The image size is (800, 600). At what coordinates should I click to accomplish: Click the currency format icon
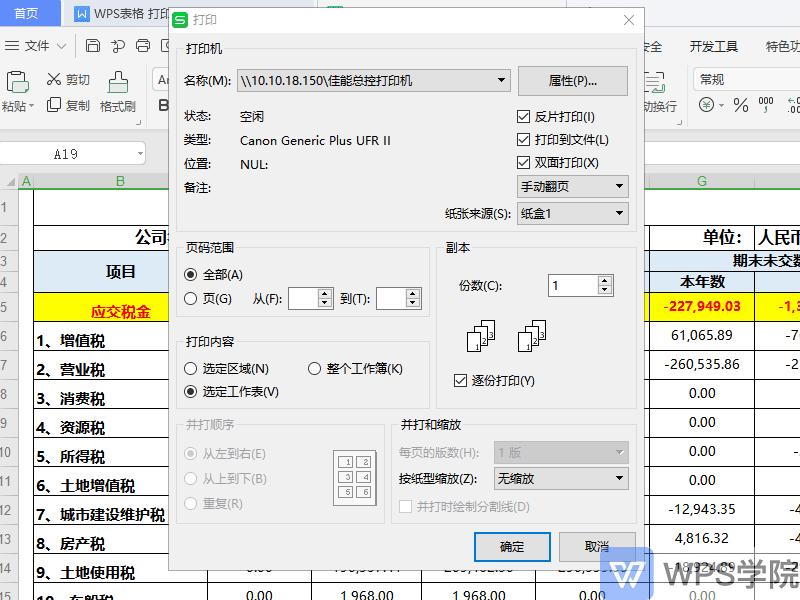click(x=707, y=104)
